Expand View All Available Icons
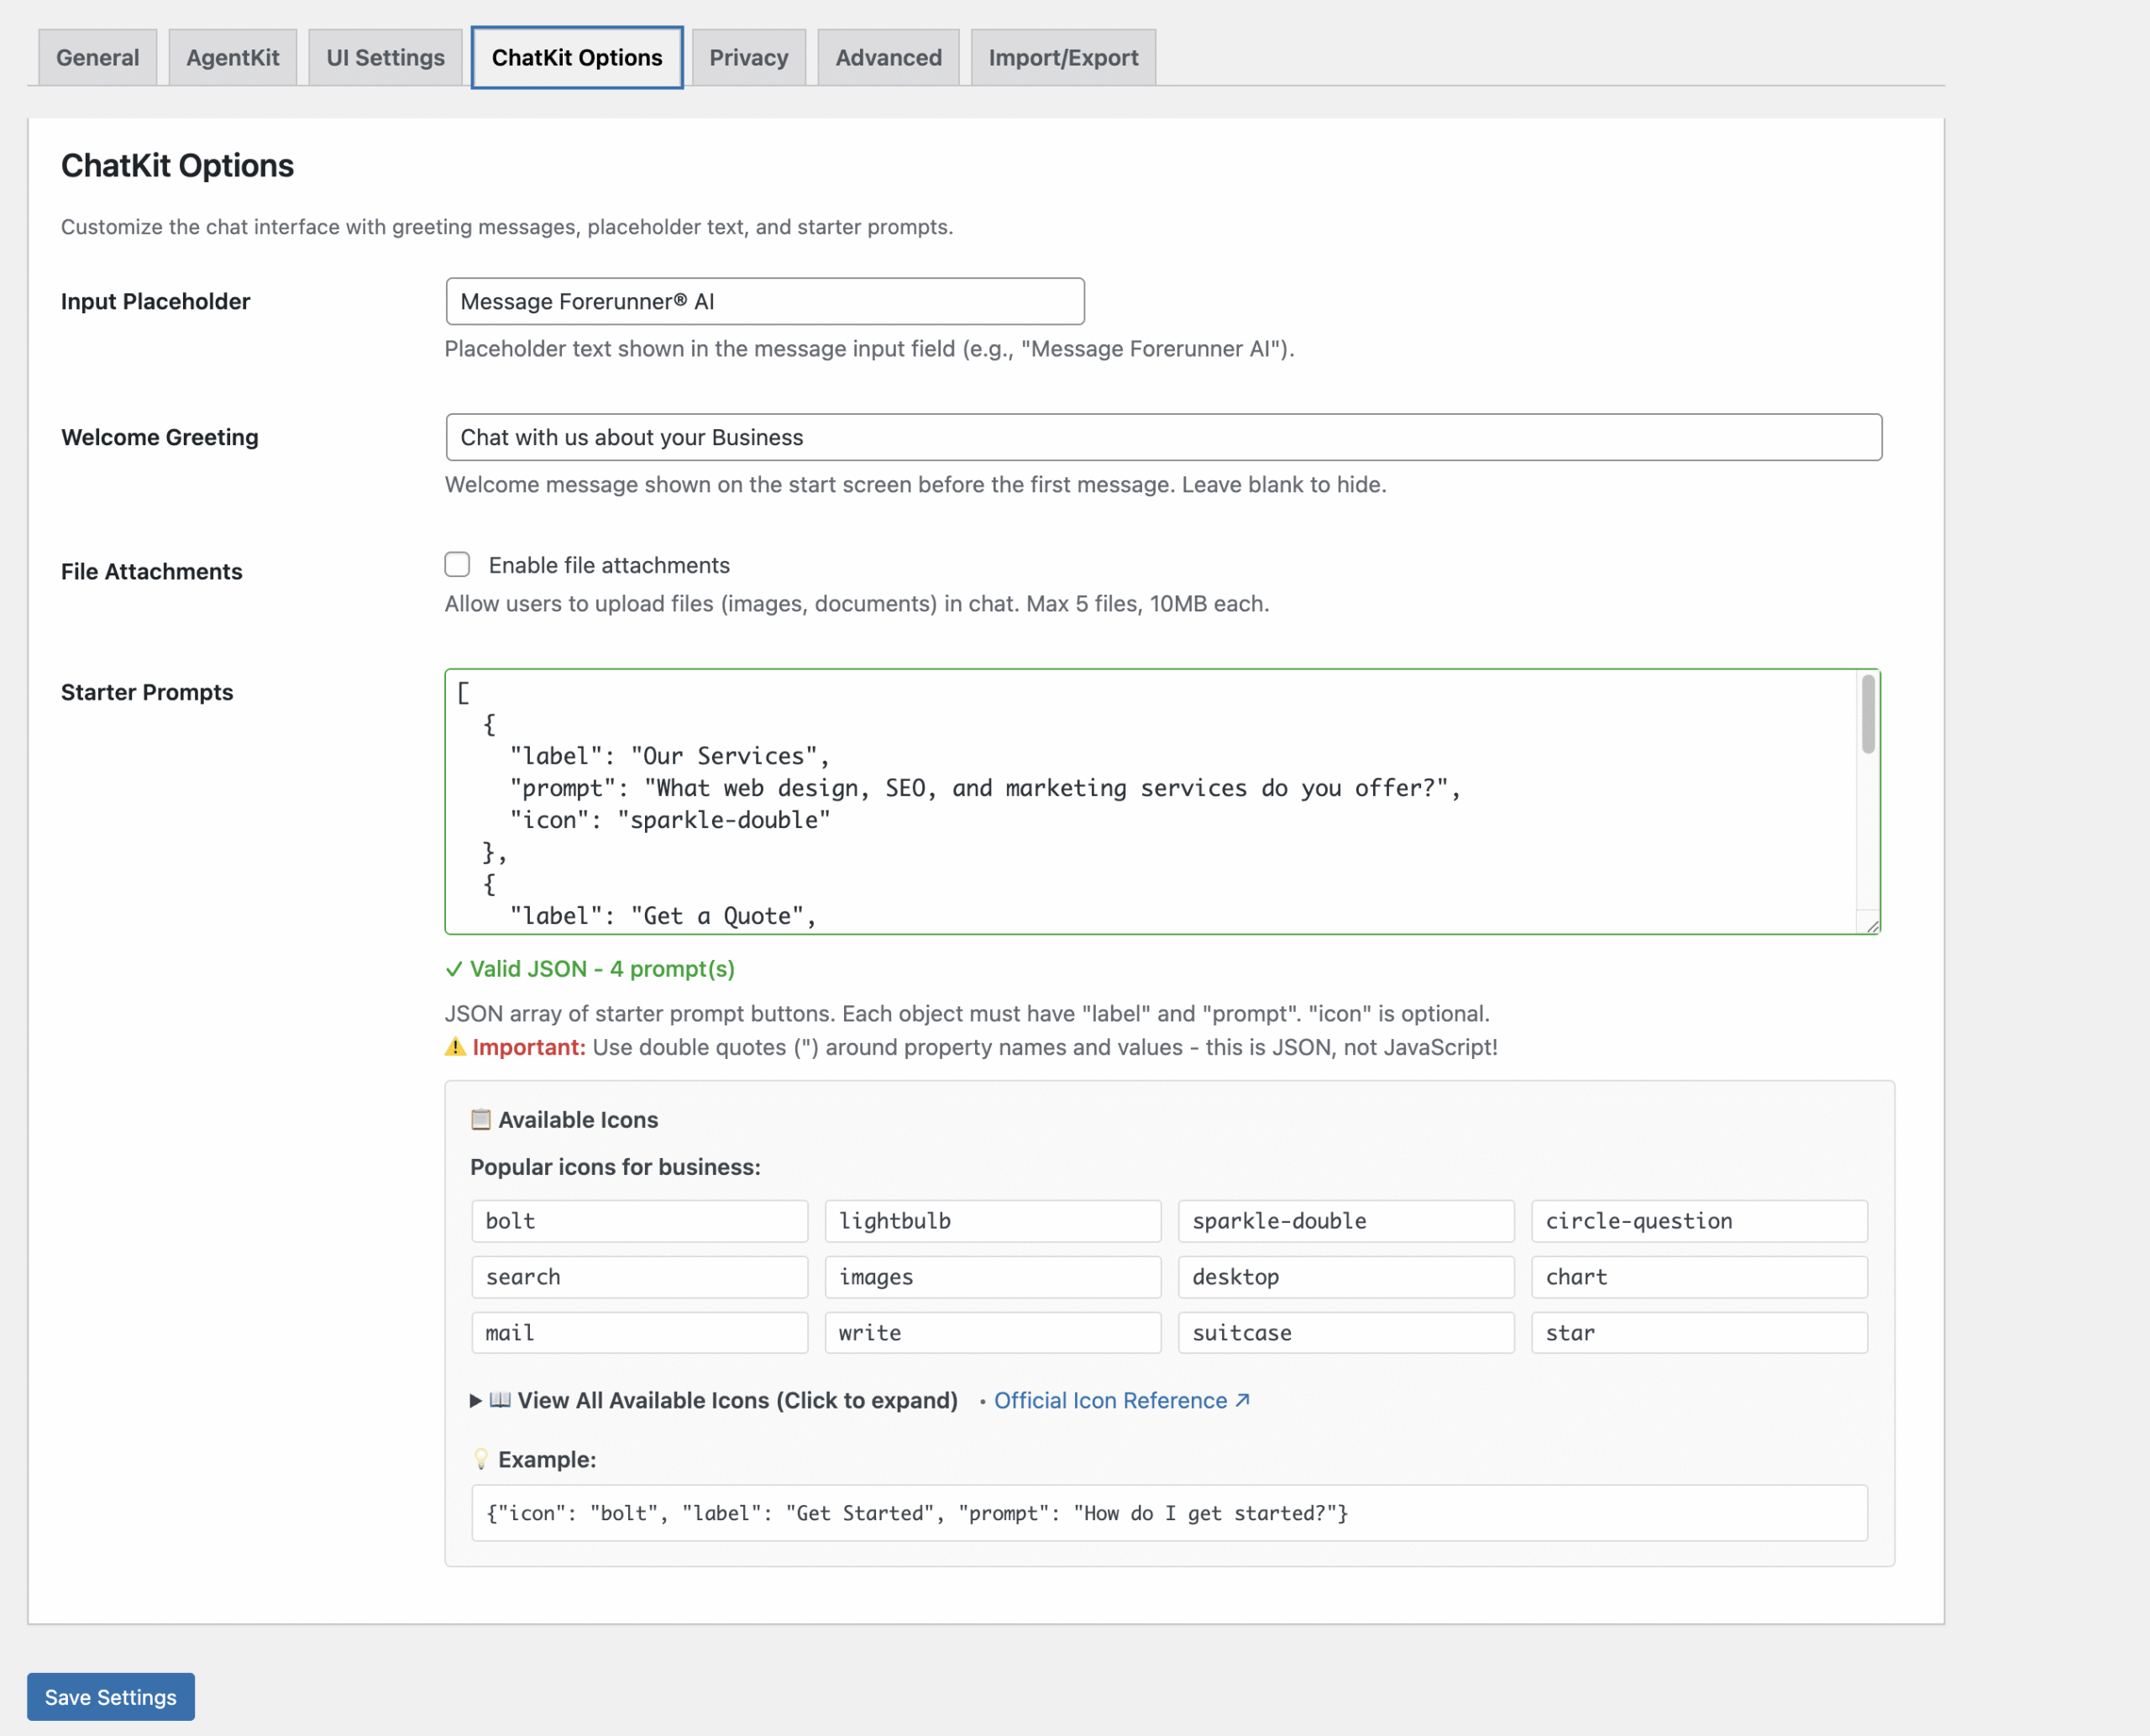 [714, 1400]
